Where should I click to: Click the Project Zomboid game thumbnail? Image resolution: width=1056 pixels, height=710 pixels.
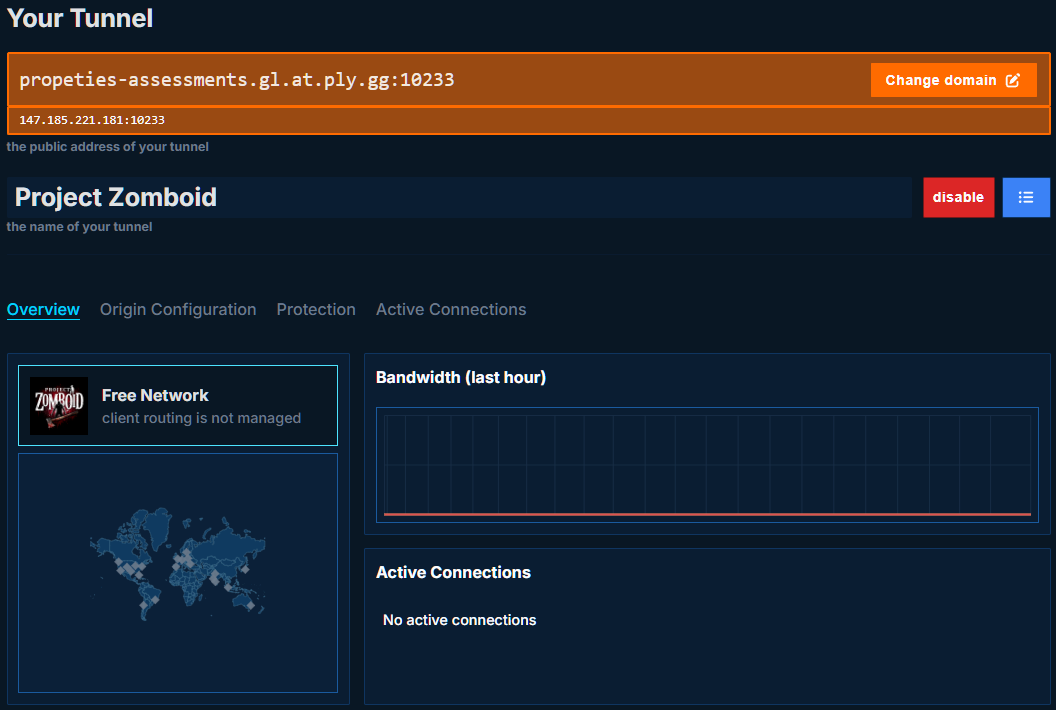click(x=59, y=406)
